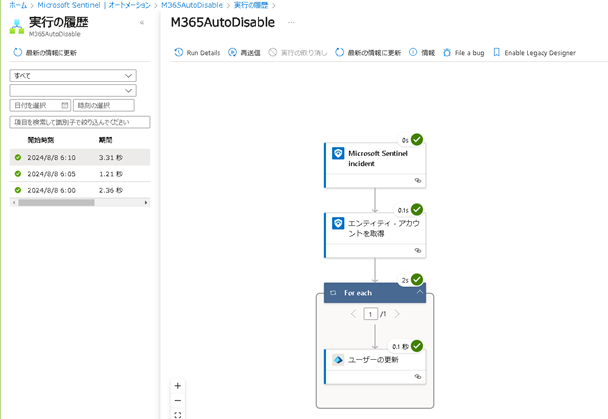This screenshot has height=419, width=608.
Task: Open the ホーム breadcrumb link
Action: [x=17, y=5]
